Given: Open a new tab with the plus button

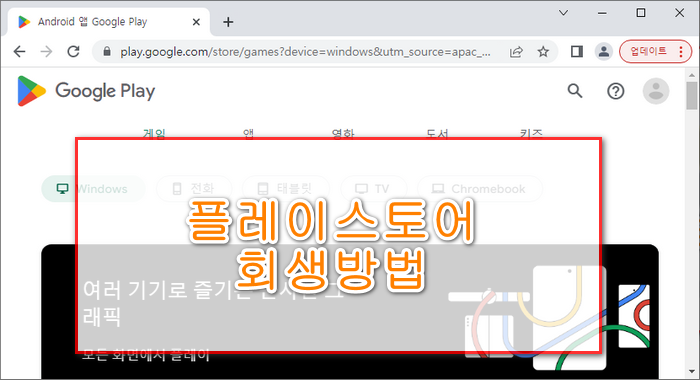Looking at the screenshot, I should [x=228, y=22].
